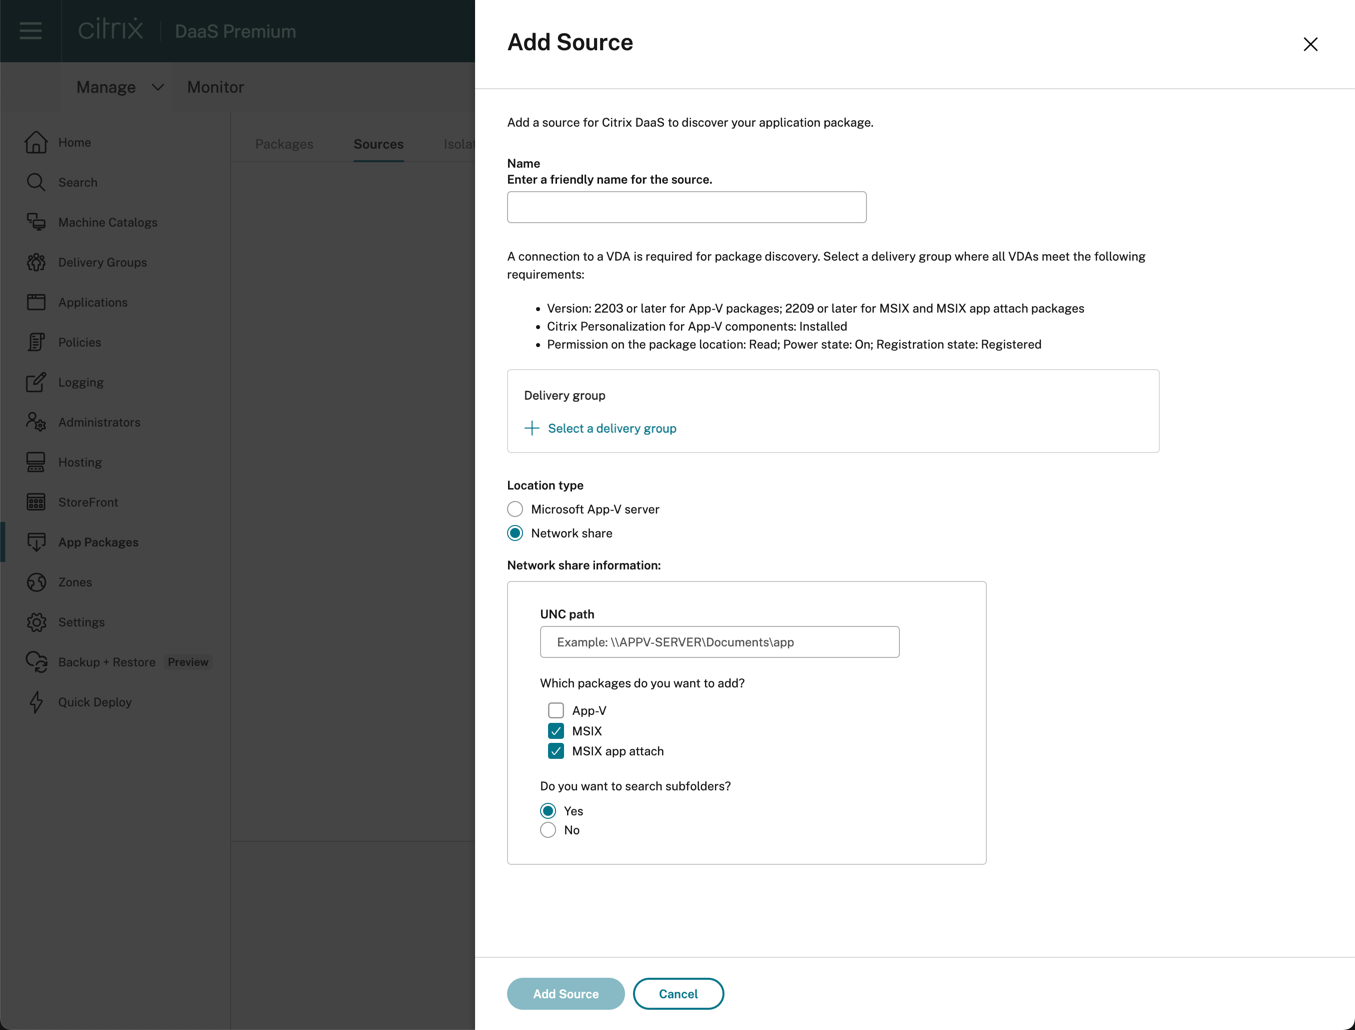
Task: Click the Backup + Restore icon
Action: coord(36,662)
